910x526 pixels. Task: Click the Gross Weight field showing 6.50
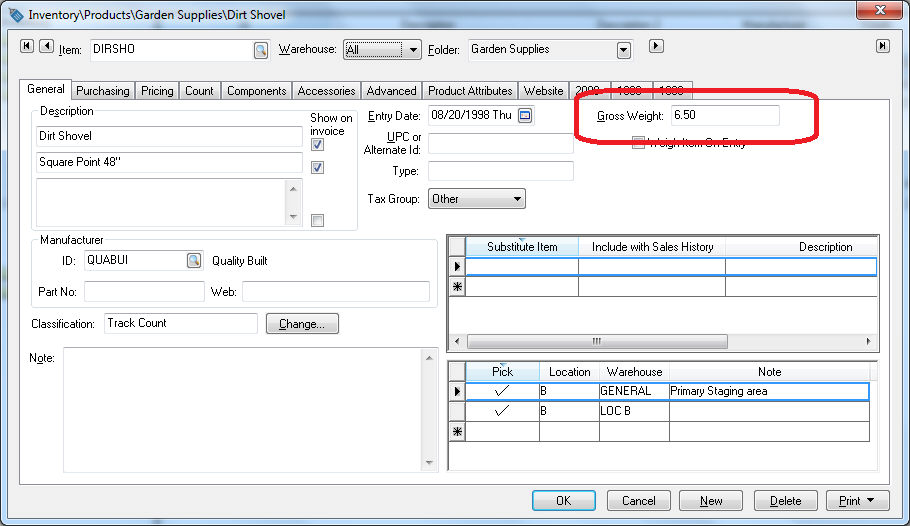(x=725, y=115)
